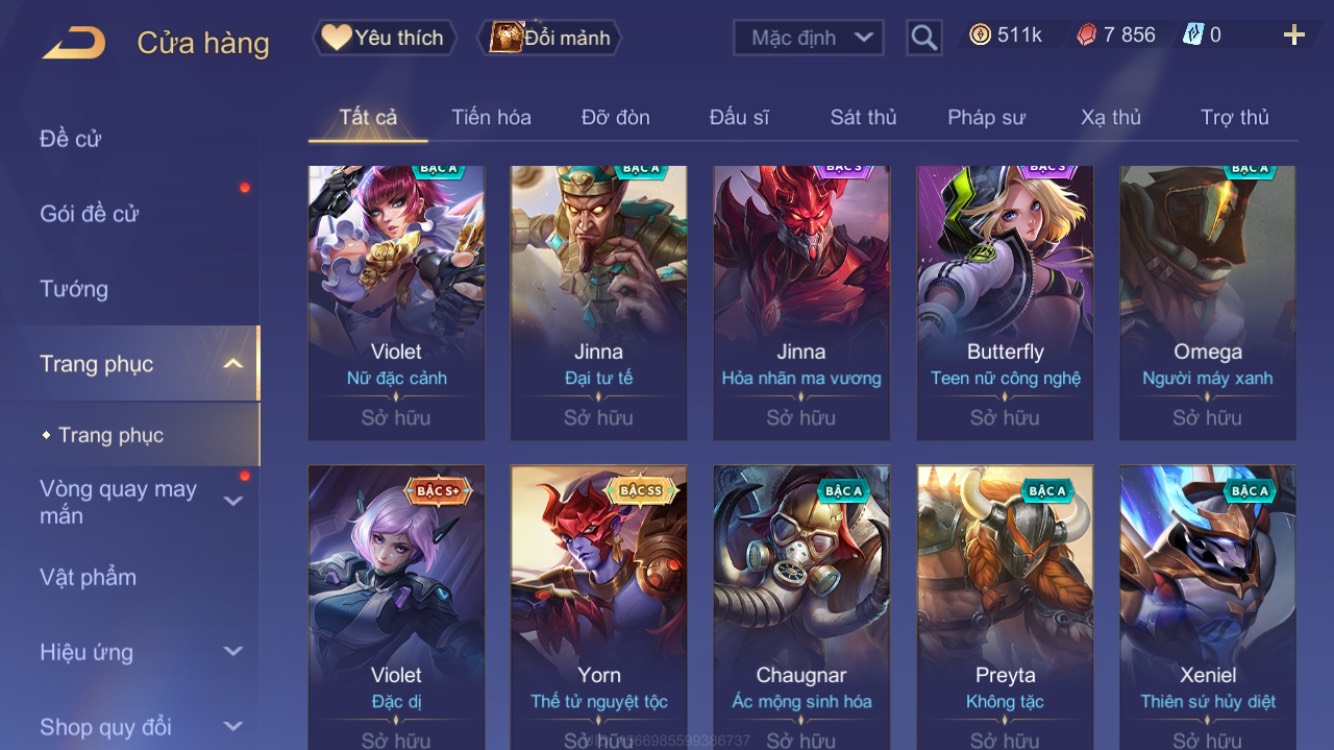This screenshot has height=750, width=1334.
Task: Tap the blue voucher currency icon
Action: click(x=1193, y=35)
